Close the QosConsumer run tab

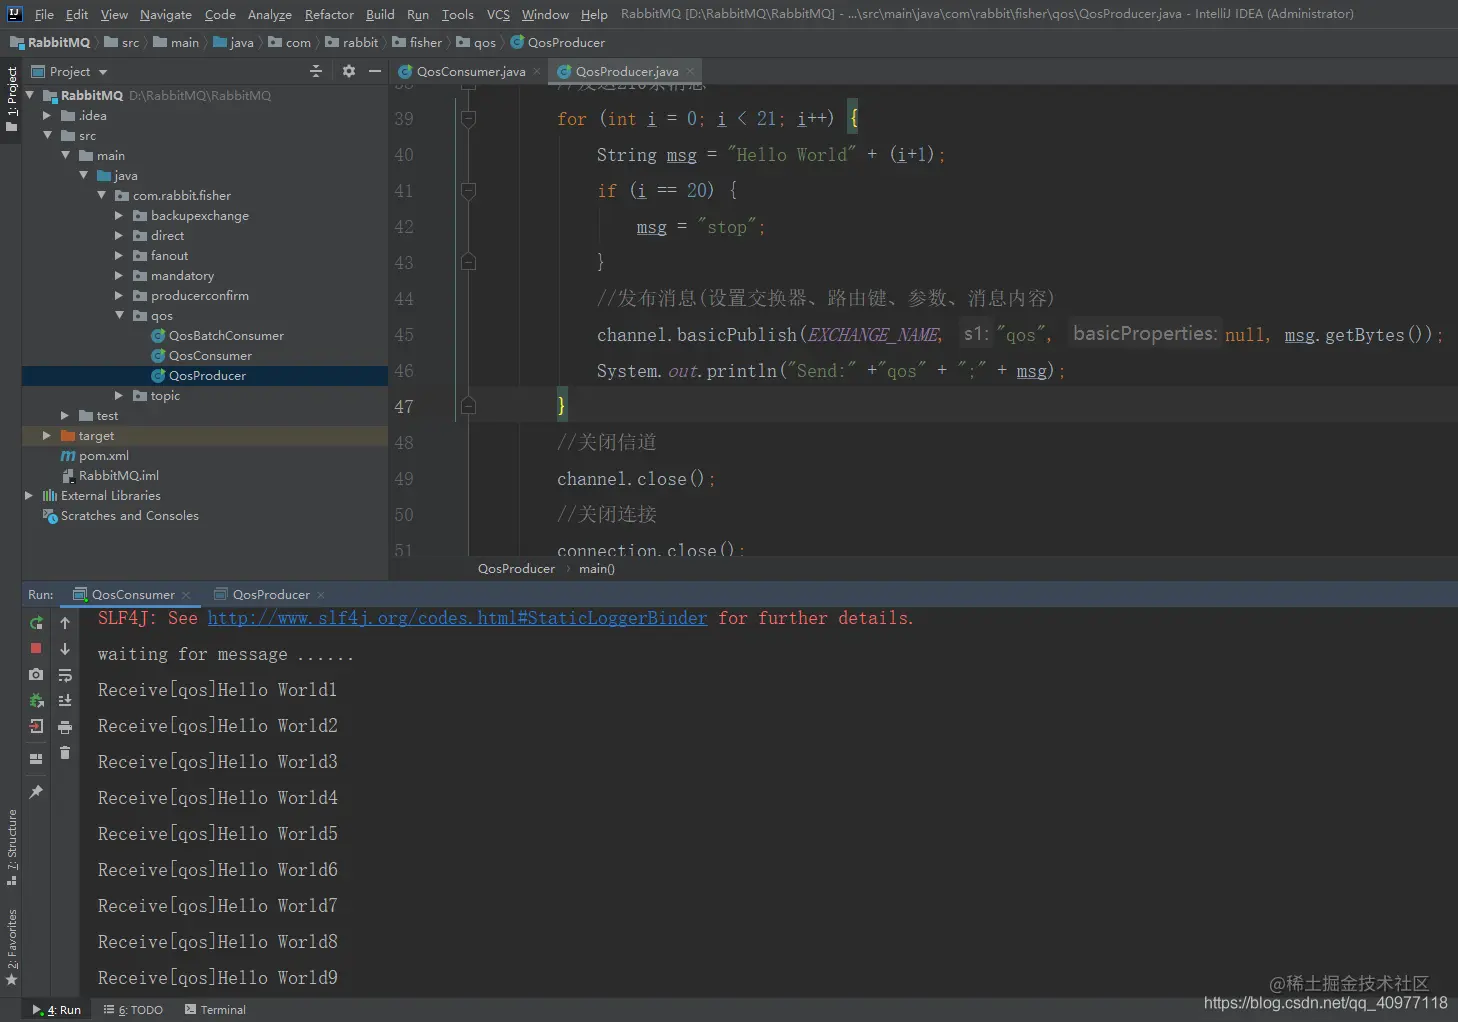click(x=186, y=595)
